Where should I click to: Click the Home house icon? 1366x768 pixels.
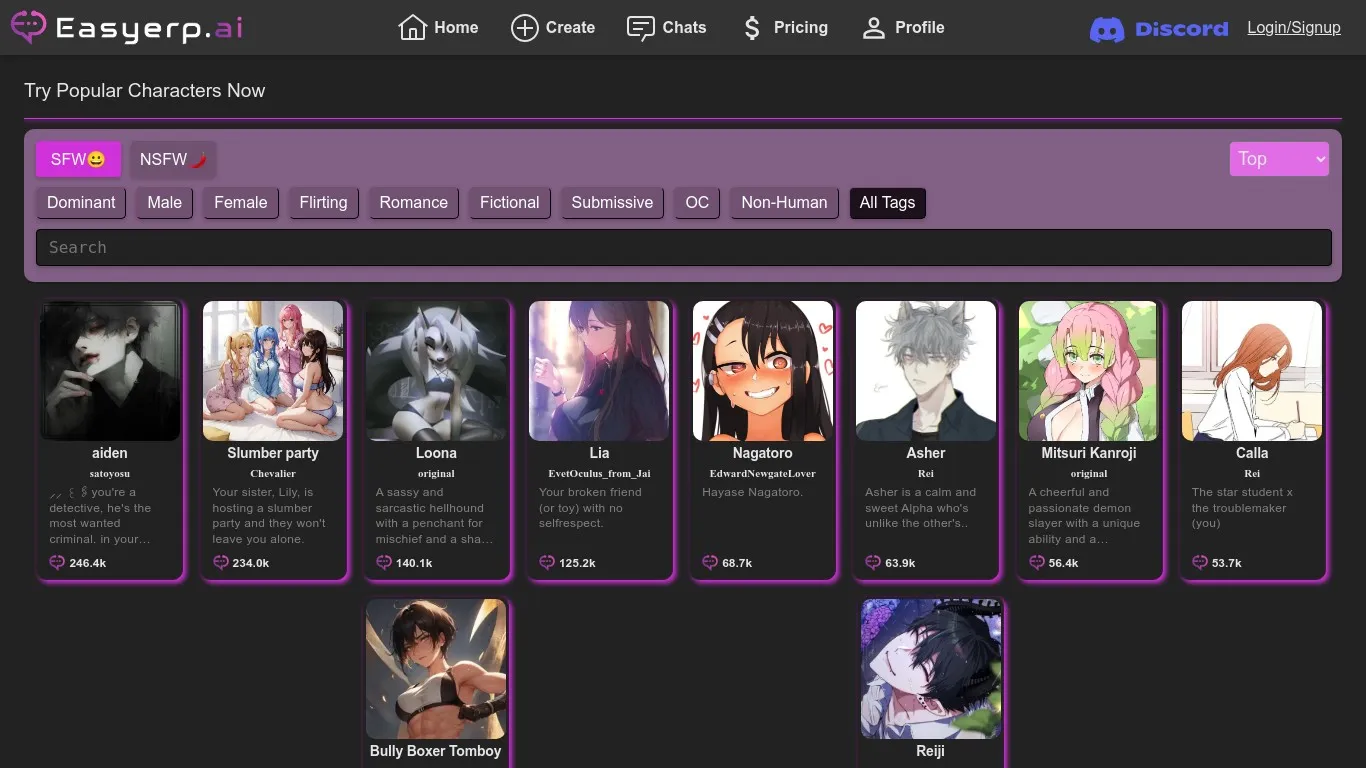[412, 28]
